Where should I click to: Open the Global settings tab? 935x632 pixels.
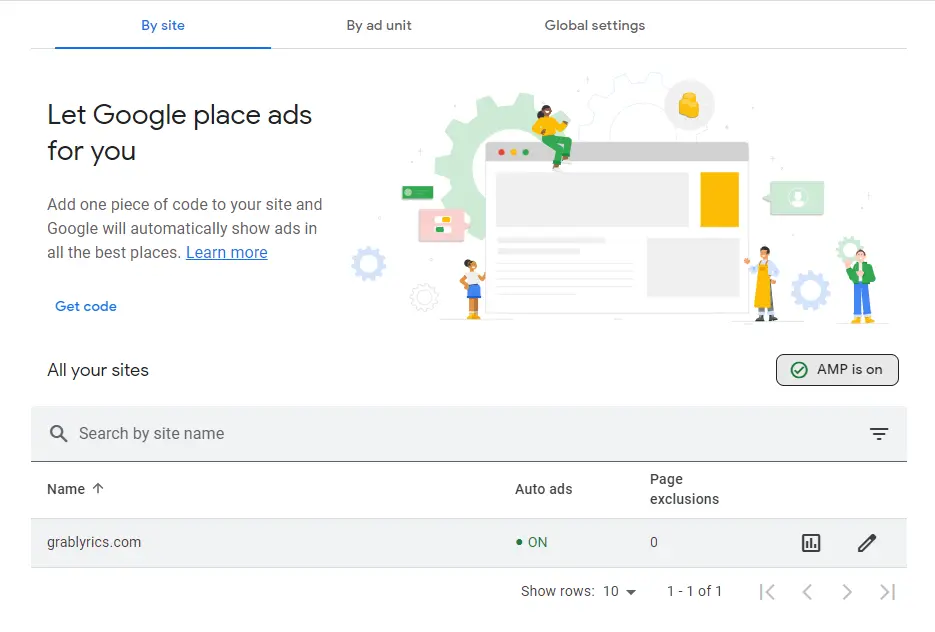pyautogui.click(x=595, y=26)
